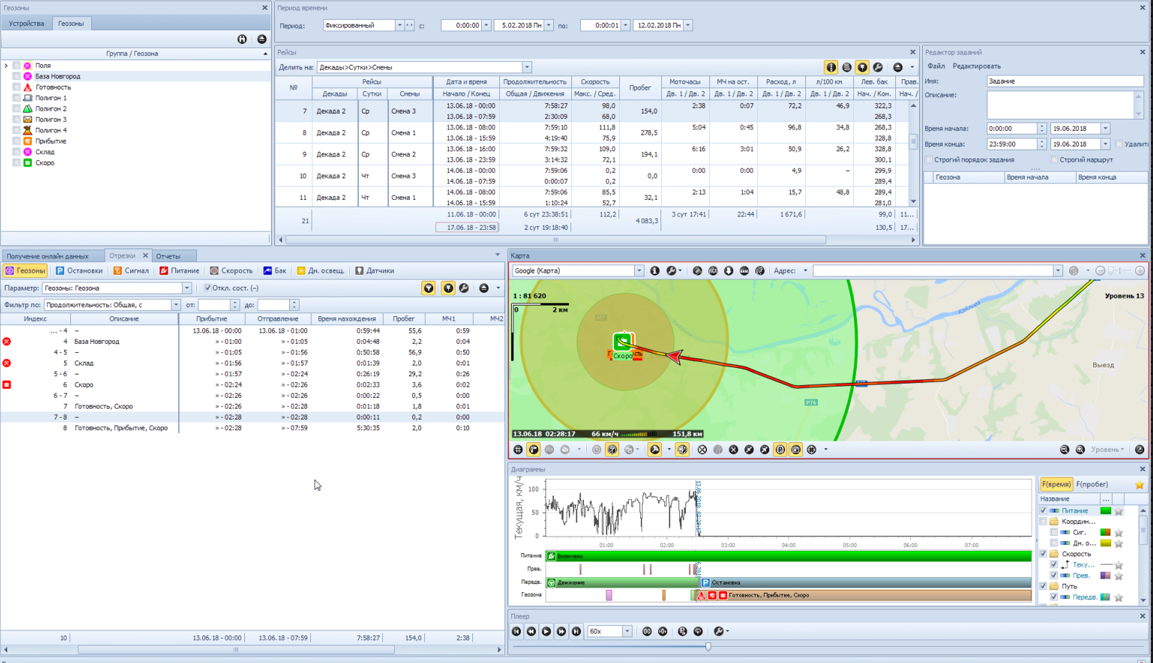
Task: Toggle the Строгий маршрут checkbox
Action: pos(1054,160)
